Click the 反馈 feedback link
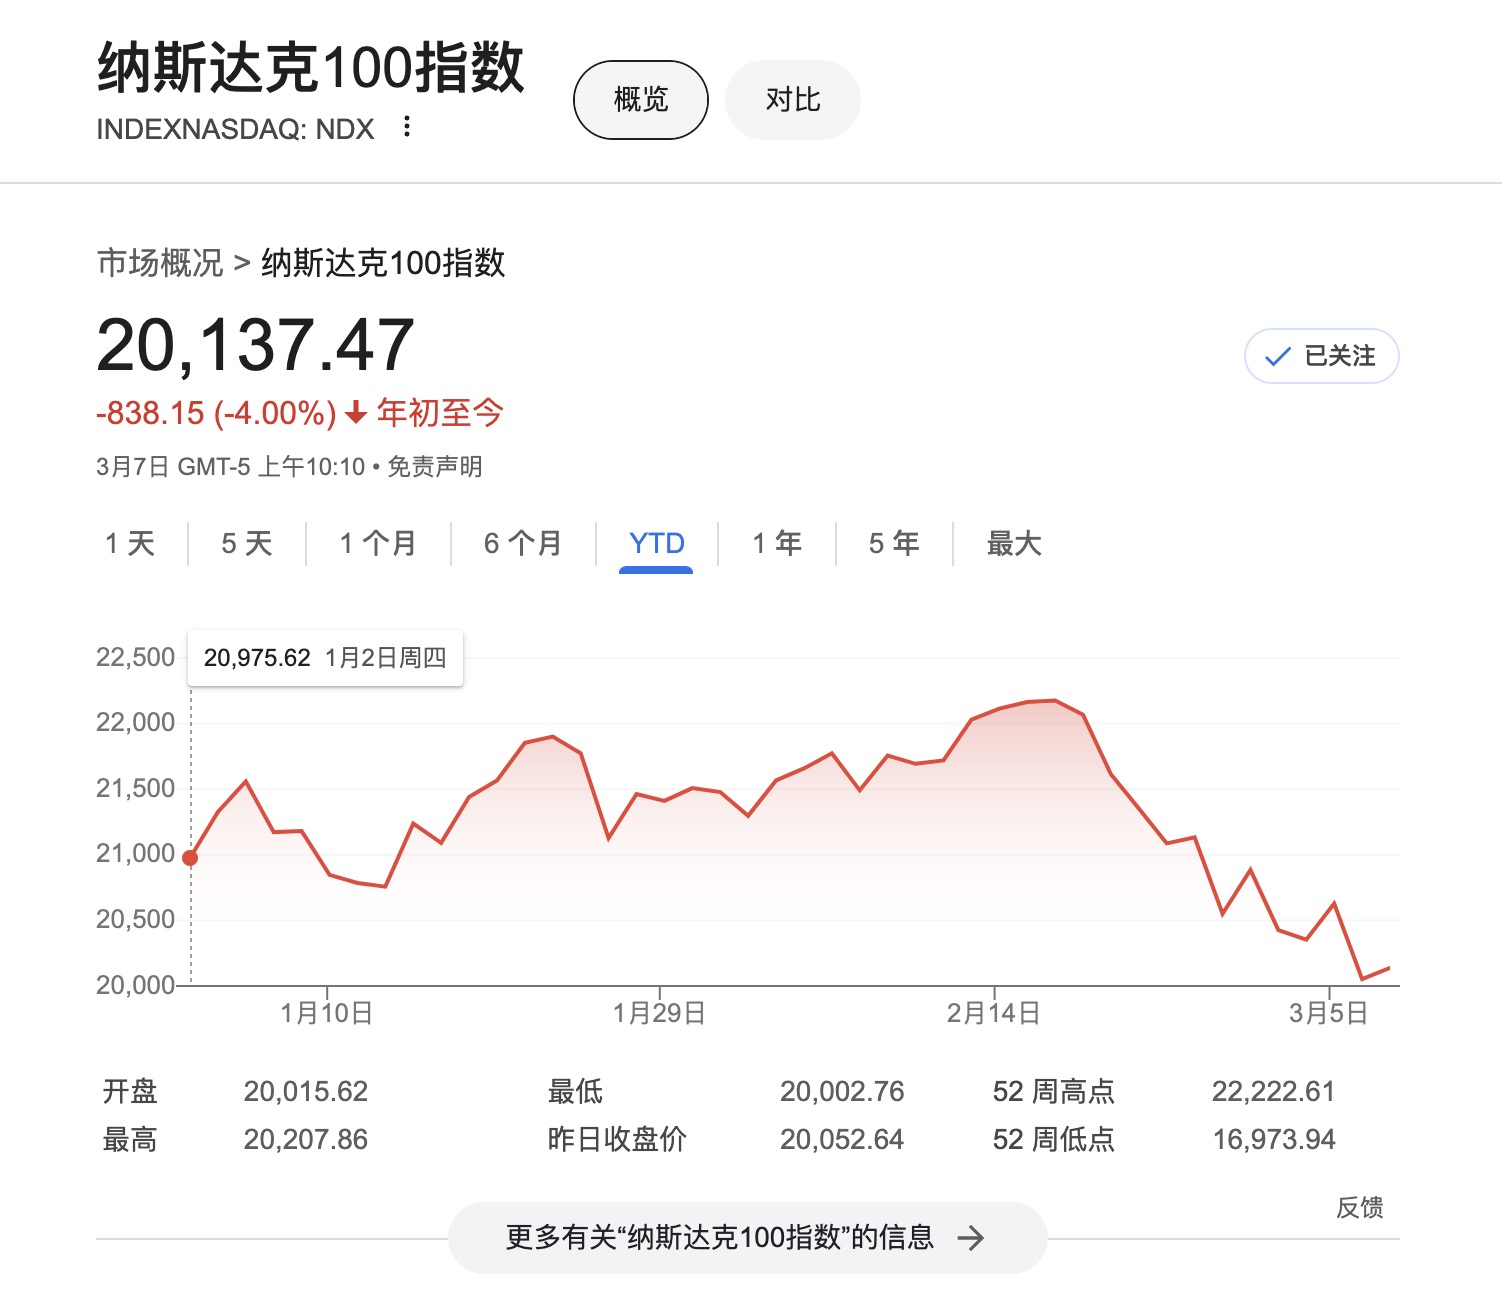The width and height of the screenshot is (1502, 1300). click(x=1360, y=1208)
